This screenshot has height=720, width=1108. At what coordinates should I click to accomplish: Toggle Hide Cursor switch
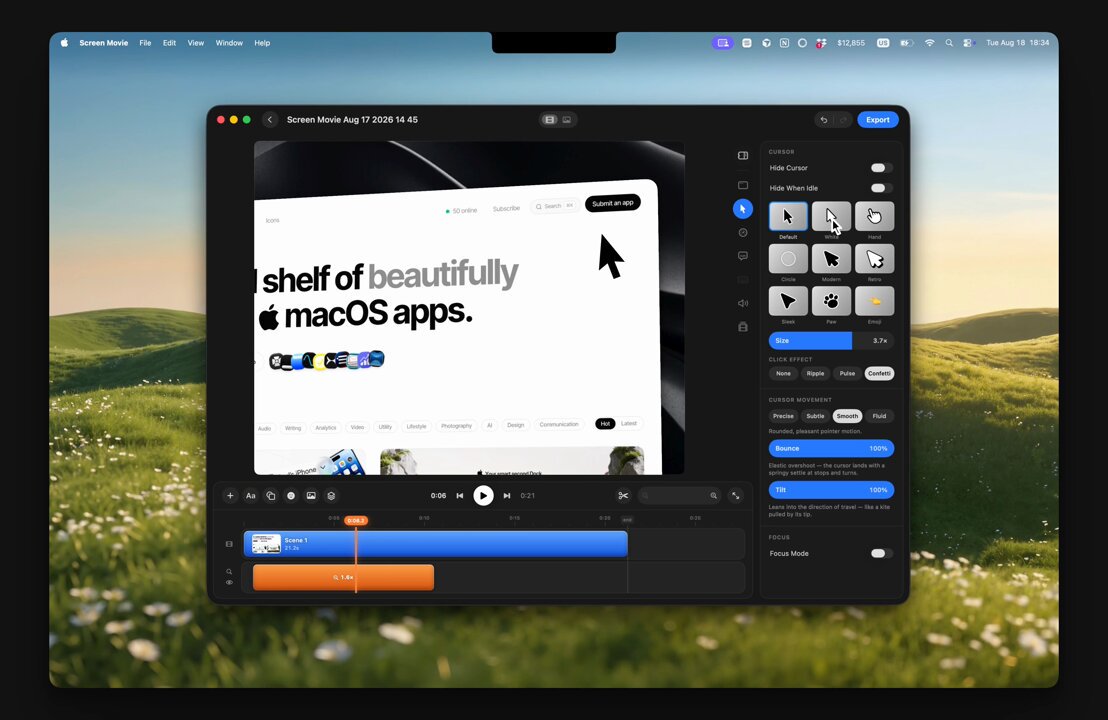tap(880, 168)
